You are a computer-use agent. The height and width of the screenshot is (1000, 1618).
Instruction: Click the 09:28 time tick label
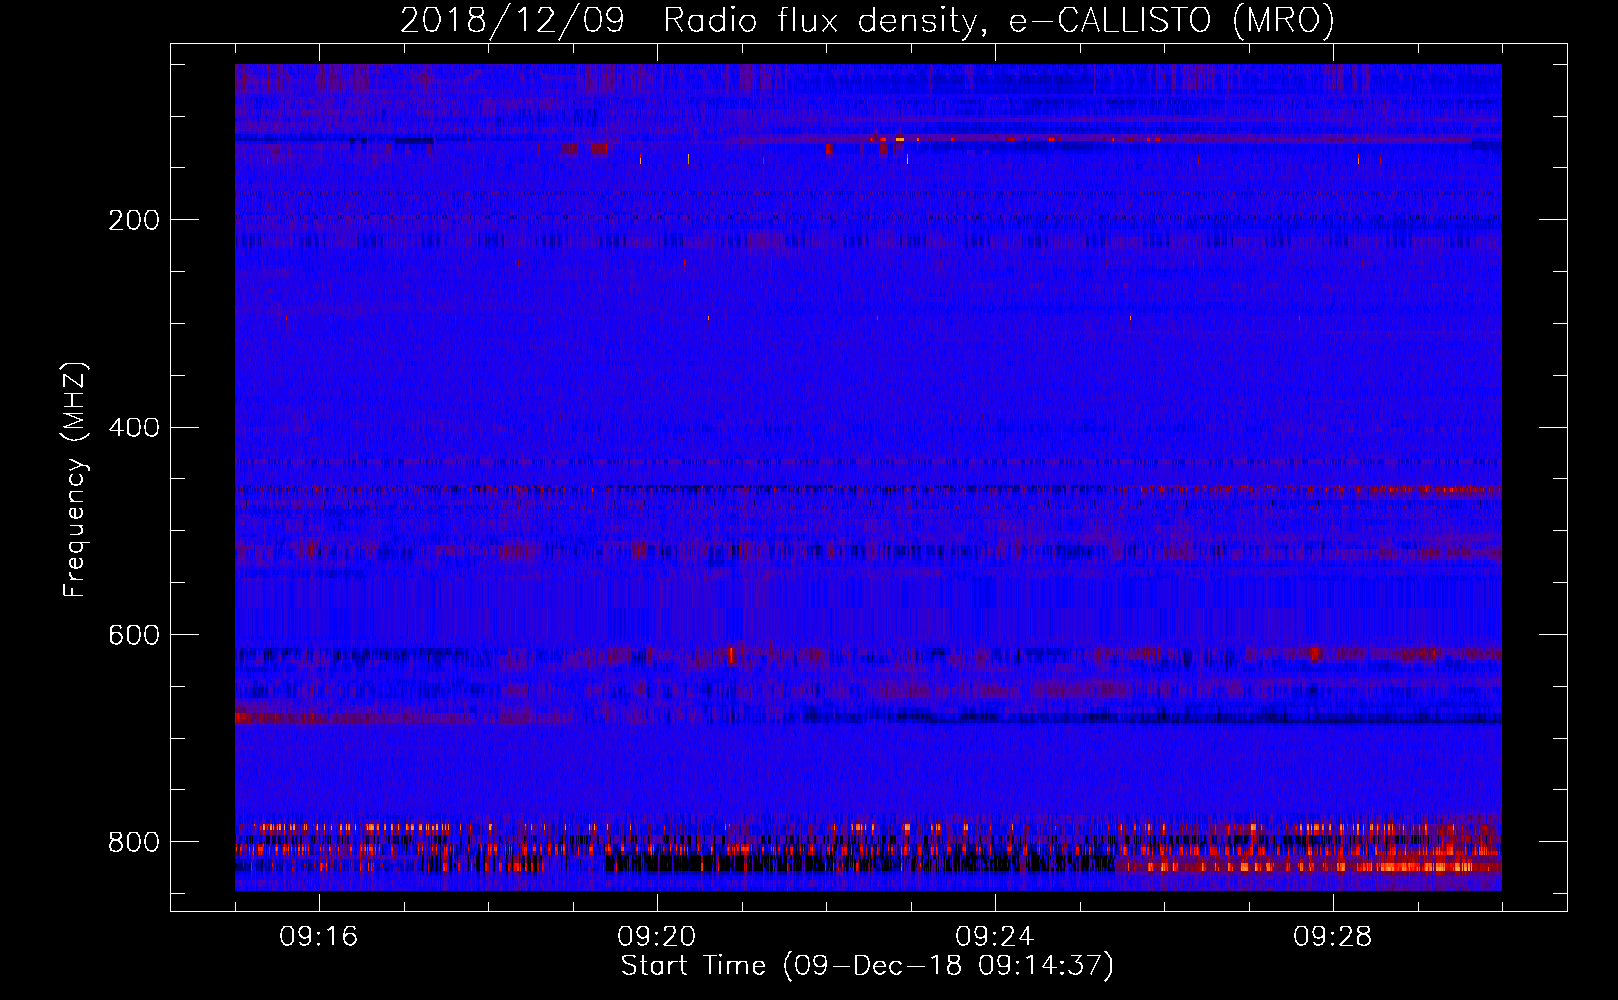point(1333,937)
